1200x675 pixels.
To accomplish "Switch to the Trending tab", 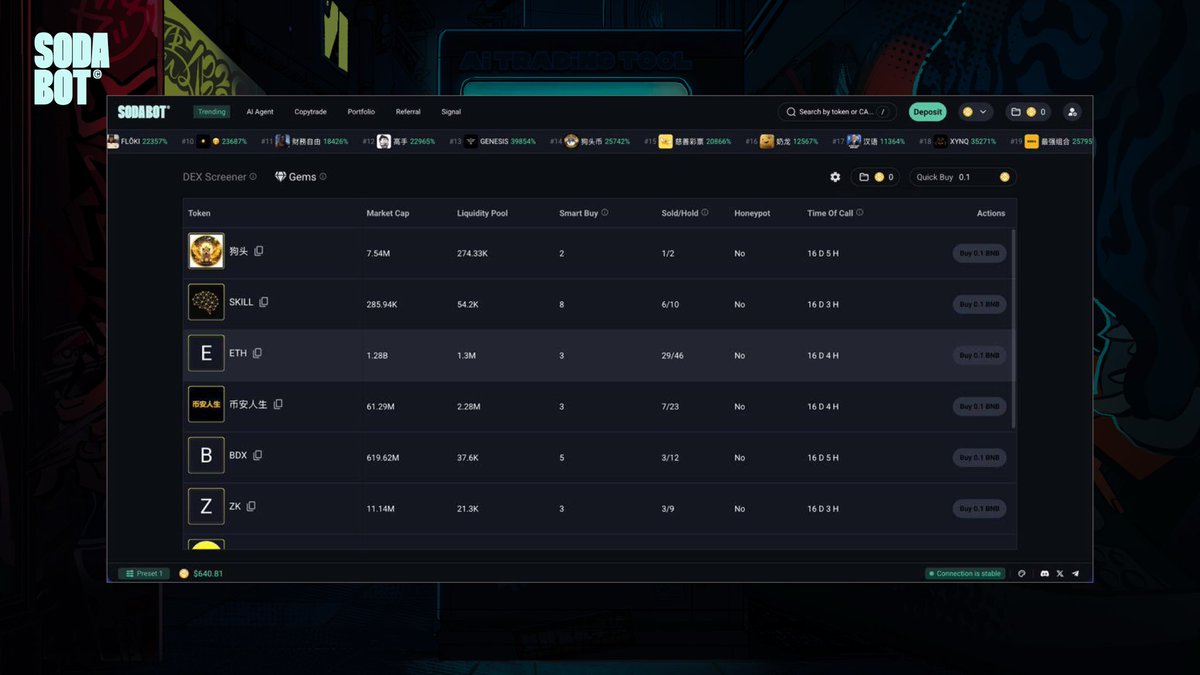I will (x=211, y=112).
